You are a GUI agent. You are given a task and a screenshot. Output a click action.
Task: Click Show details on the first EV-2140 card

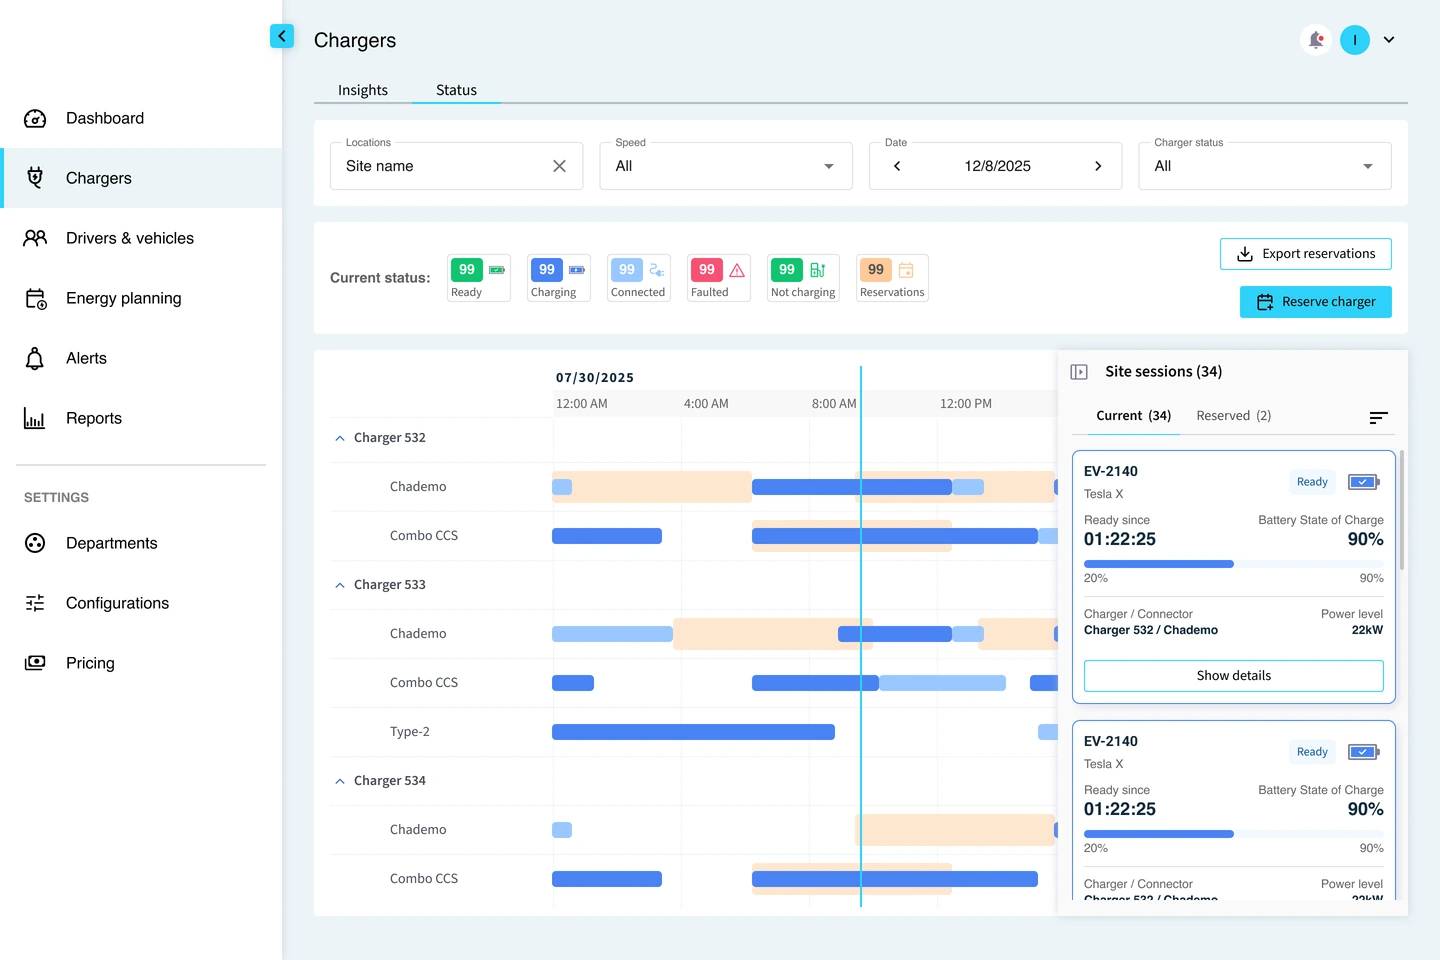pyautogui.click(x=1234, y=676)
